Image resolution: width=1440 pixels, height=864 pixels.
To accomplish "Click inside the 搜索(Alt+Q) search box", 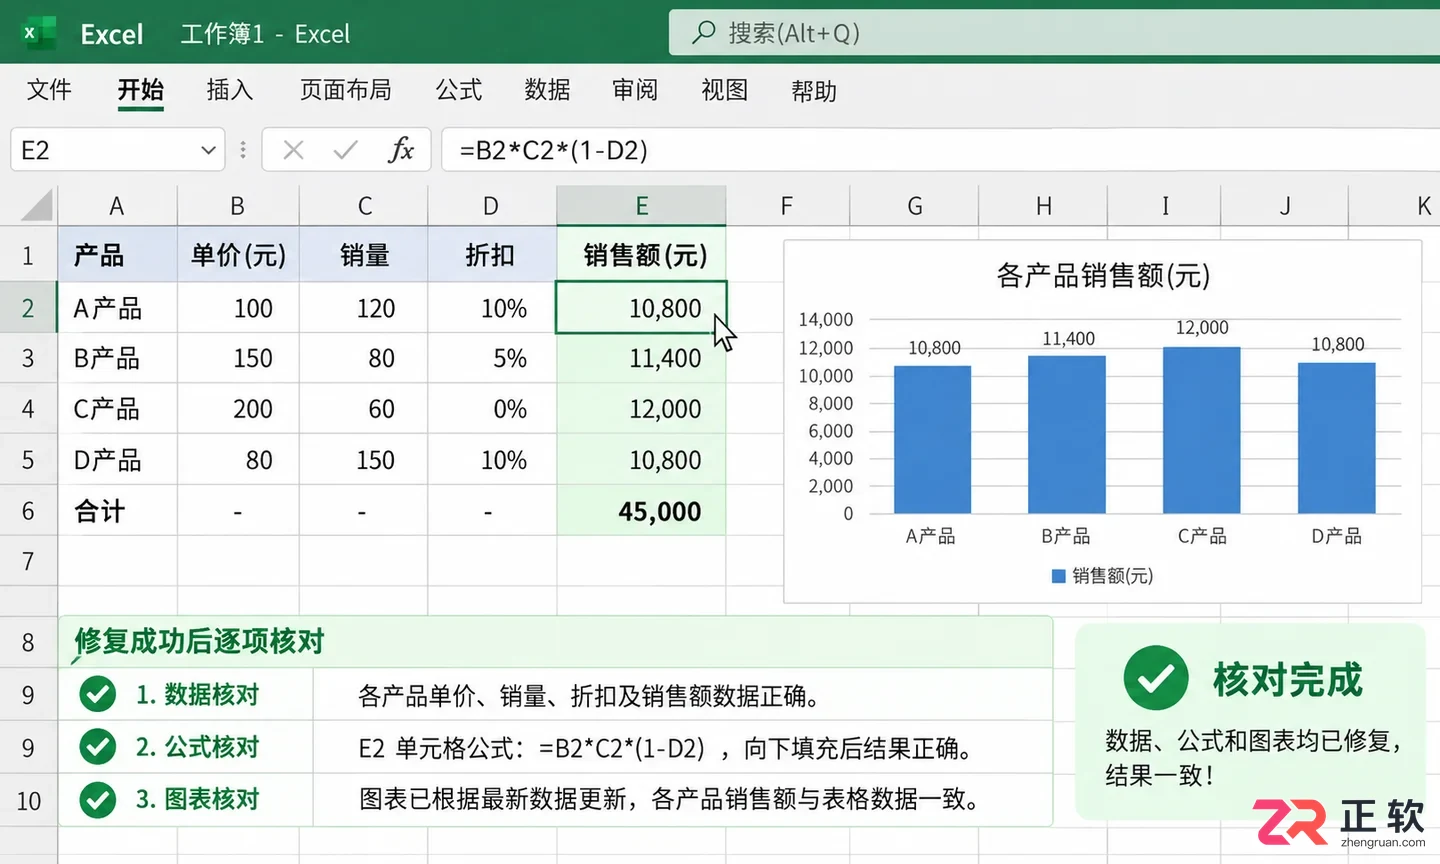I will click(1054, 33).
